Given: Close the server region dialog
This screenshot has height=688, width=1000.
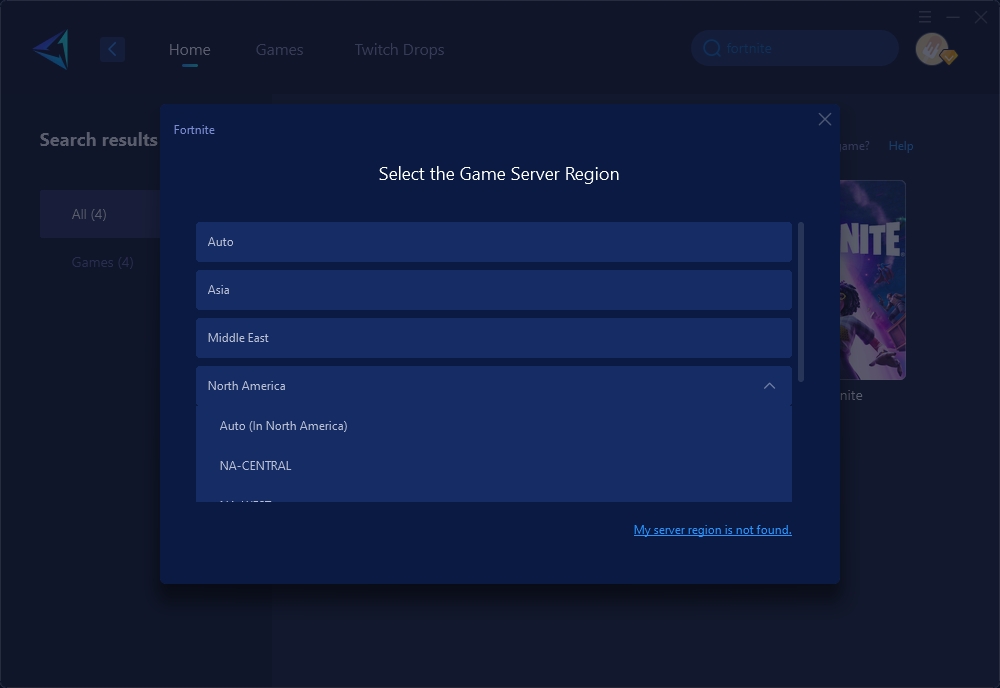Looking at the screenshot, I should pyautogui.click(x=825, y=119).
